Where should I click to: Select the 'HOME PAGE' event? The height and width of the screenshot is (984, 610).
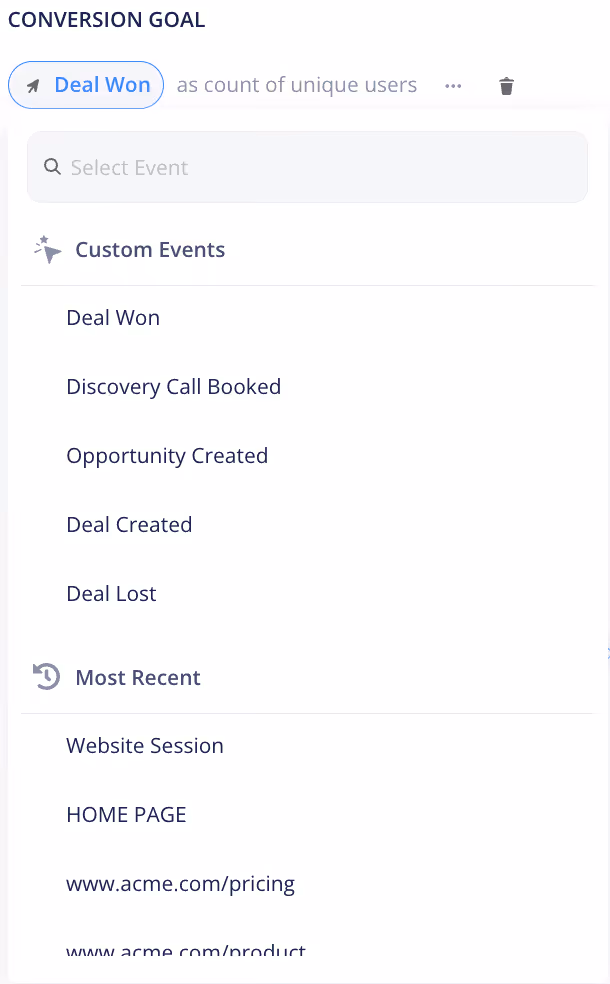[126, 814]
